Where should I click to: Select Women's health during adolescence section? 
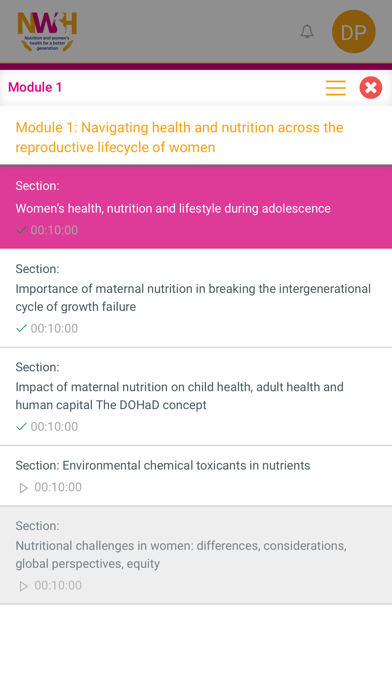(x=196, y=207)
